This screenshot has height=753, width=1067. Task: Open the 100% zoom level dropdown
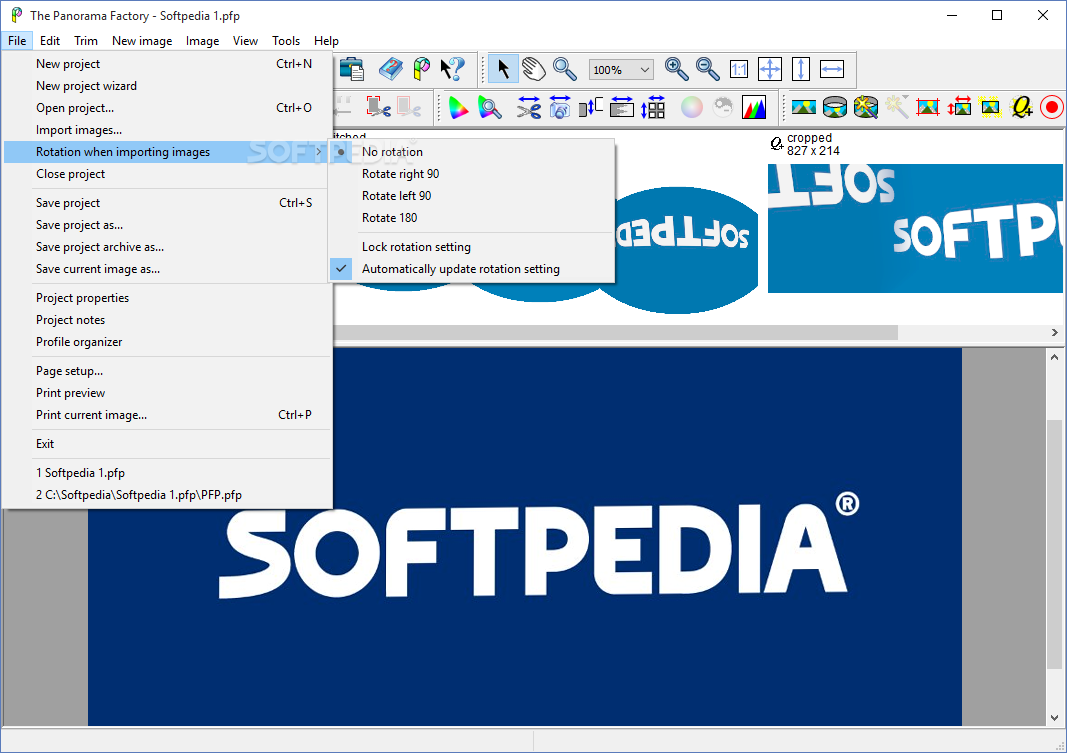pyautogui.click(x=621, y=69)
